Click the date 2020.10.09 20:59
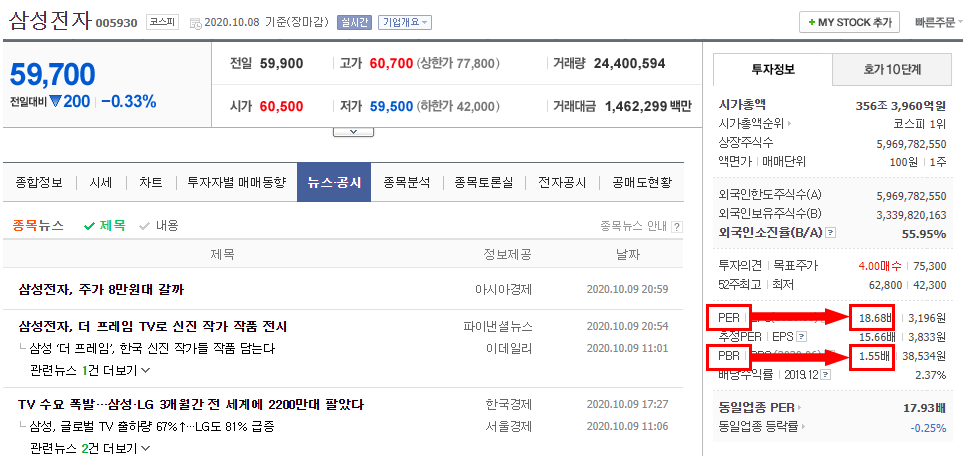Viewport: 970px width, 456px height. 627,289
